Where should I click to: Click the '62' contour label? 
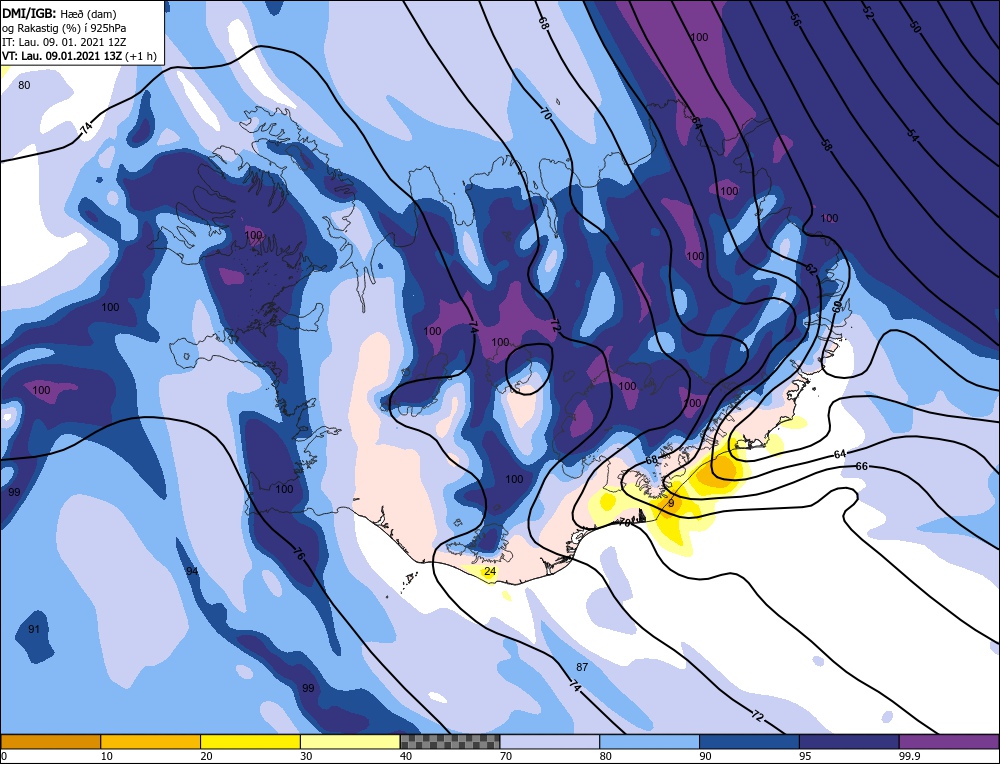tap(811, 269)
